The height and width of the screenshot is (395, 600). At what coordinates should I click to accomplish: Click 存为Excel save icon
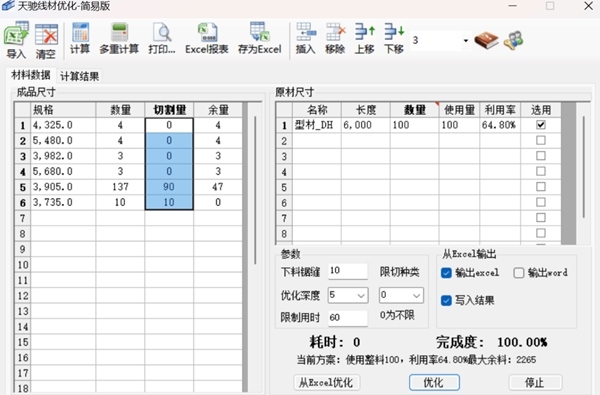coord(259,38)
